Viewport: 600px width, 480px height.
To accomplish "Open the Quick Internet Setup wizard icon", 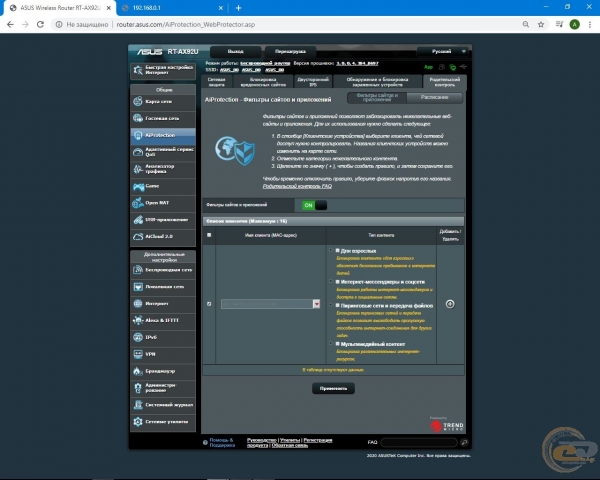I will pyautogui.click(x=138, y=70).
